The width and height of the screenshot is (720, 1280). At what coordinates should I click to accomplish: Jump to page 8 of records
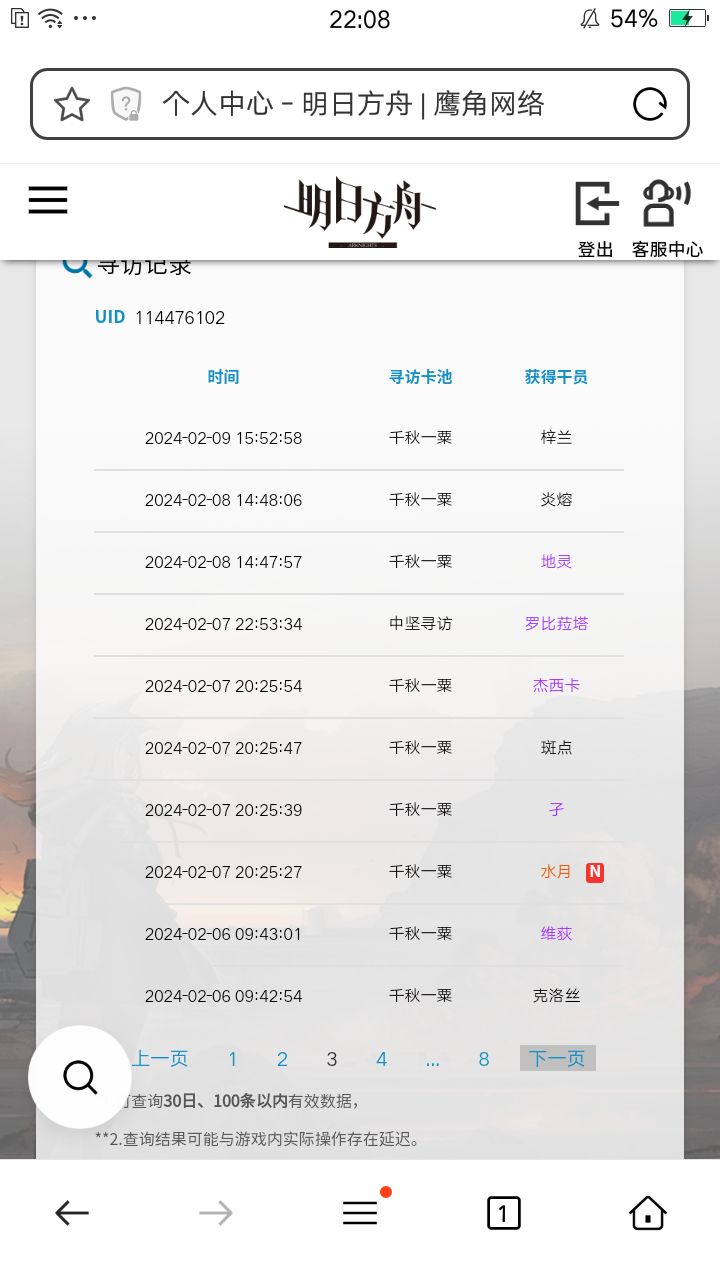[484, 1059]
